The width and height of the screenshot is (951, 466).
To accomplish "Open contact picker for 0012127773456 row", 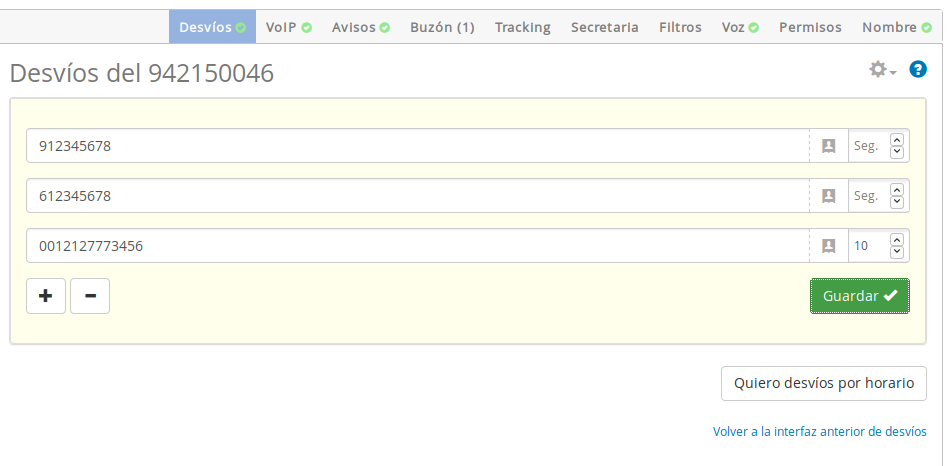I will (828, 246).
